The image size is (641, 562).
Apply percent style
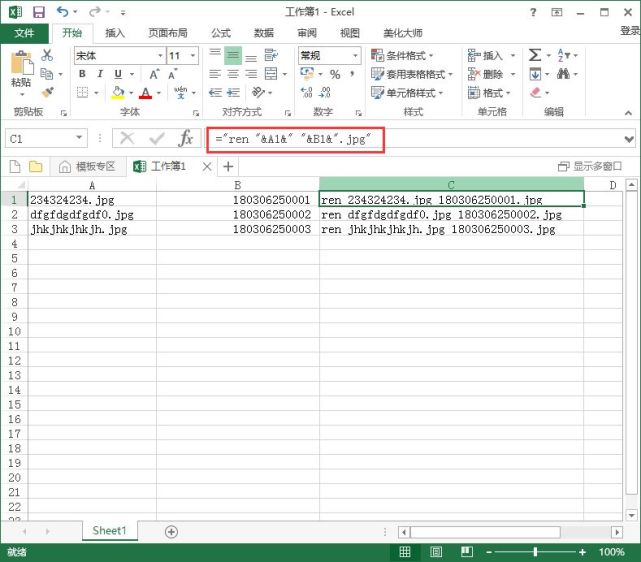click(335, 74)
